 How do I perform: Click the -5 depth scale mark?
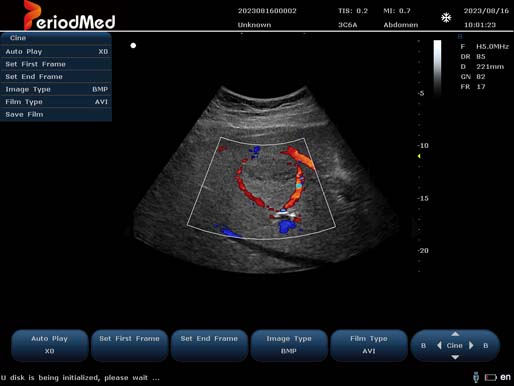421,93
